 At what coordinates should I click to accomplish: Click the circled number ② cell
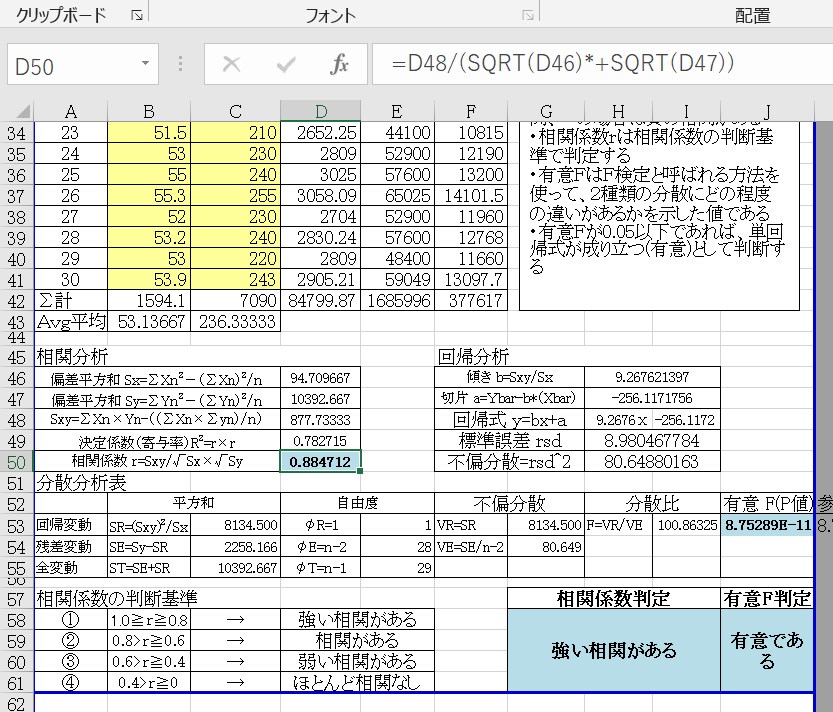(x=71, y=640)
